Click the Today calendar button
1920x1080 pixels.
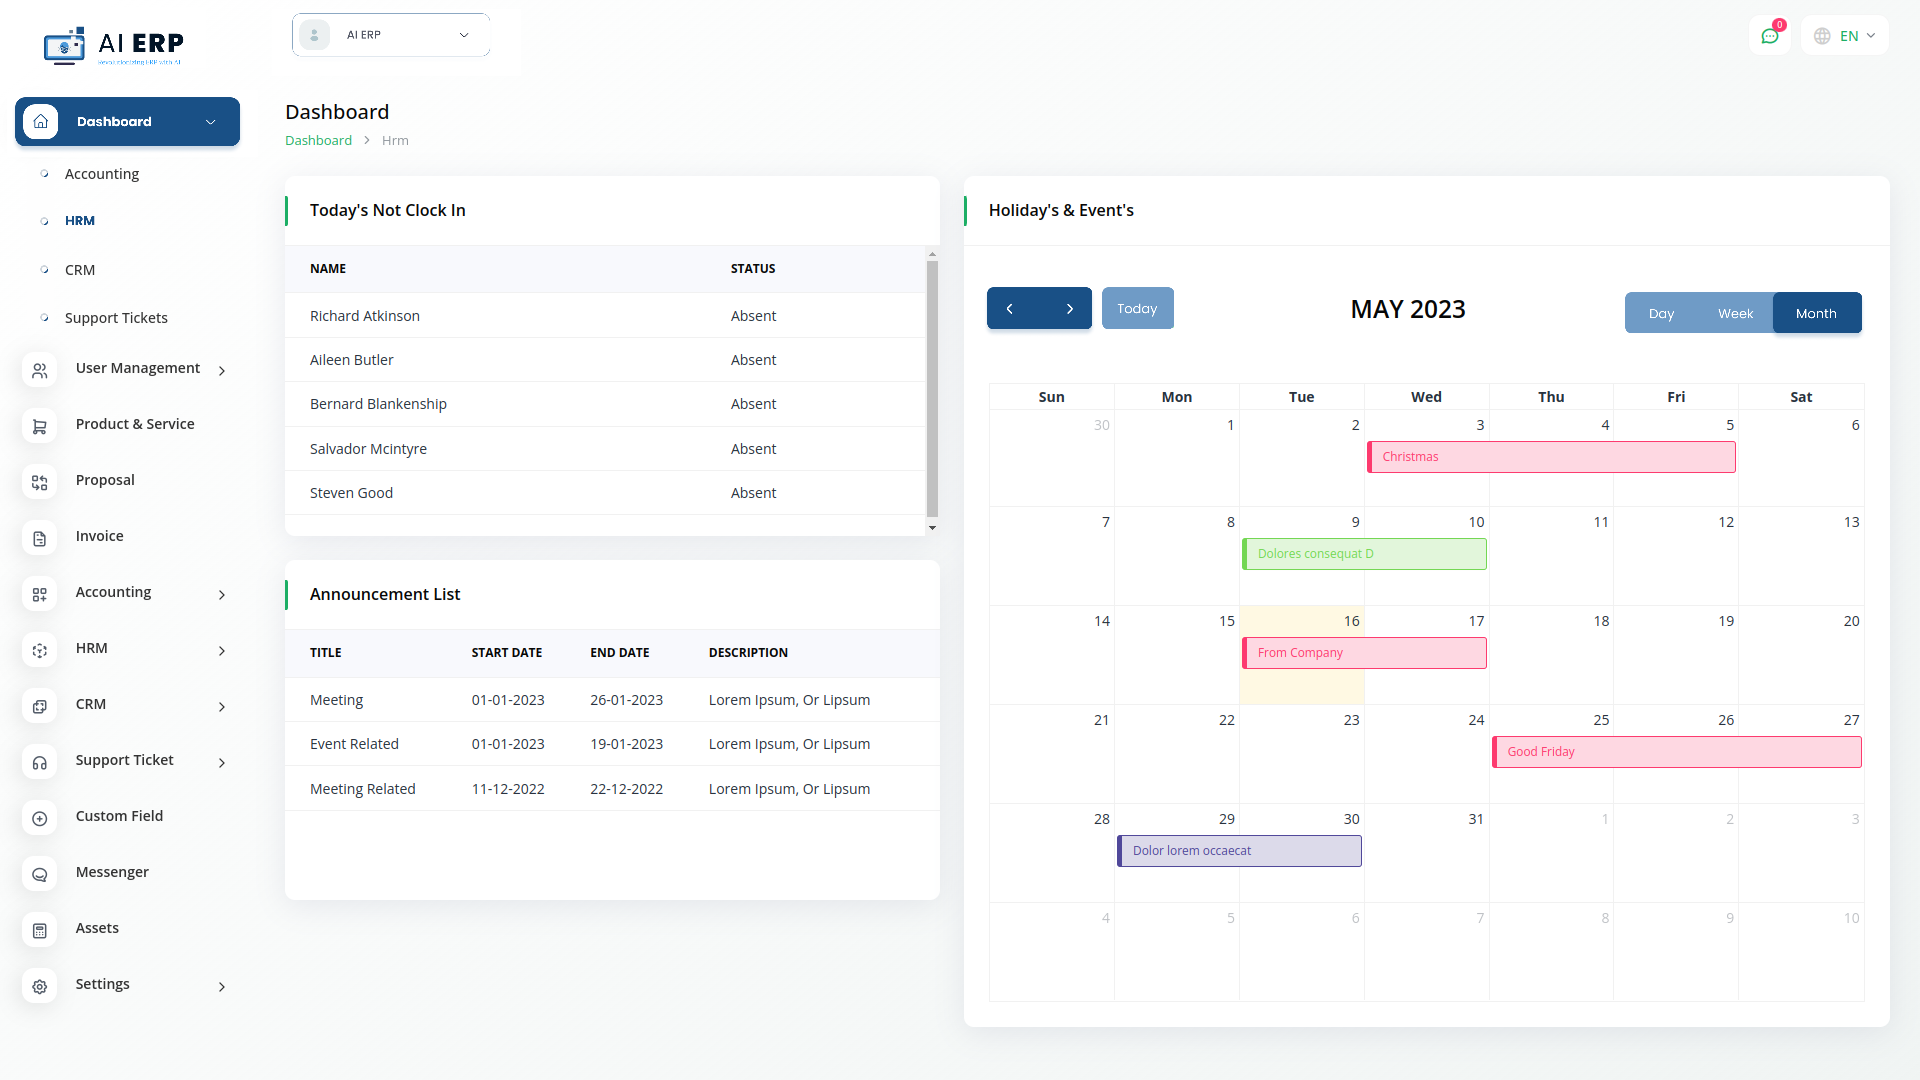[1137, 308]
